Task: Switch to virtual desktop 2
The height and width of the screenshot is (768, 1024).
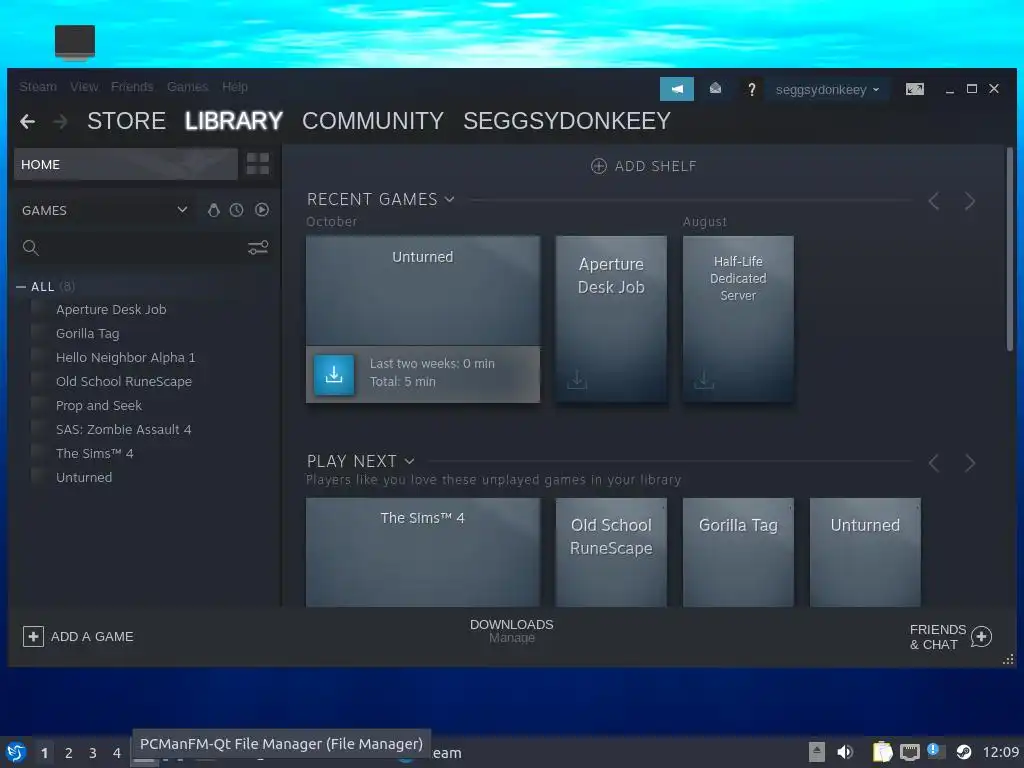Action: tap(69, 753)
